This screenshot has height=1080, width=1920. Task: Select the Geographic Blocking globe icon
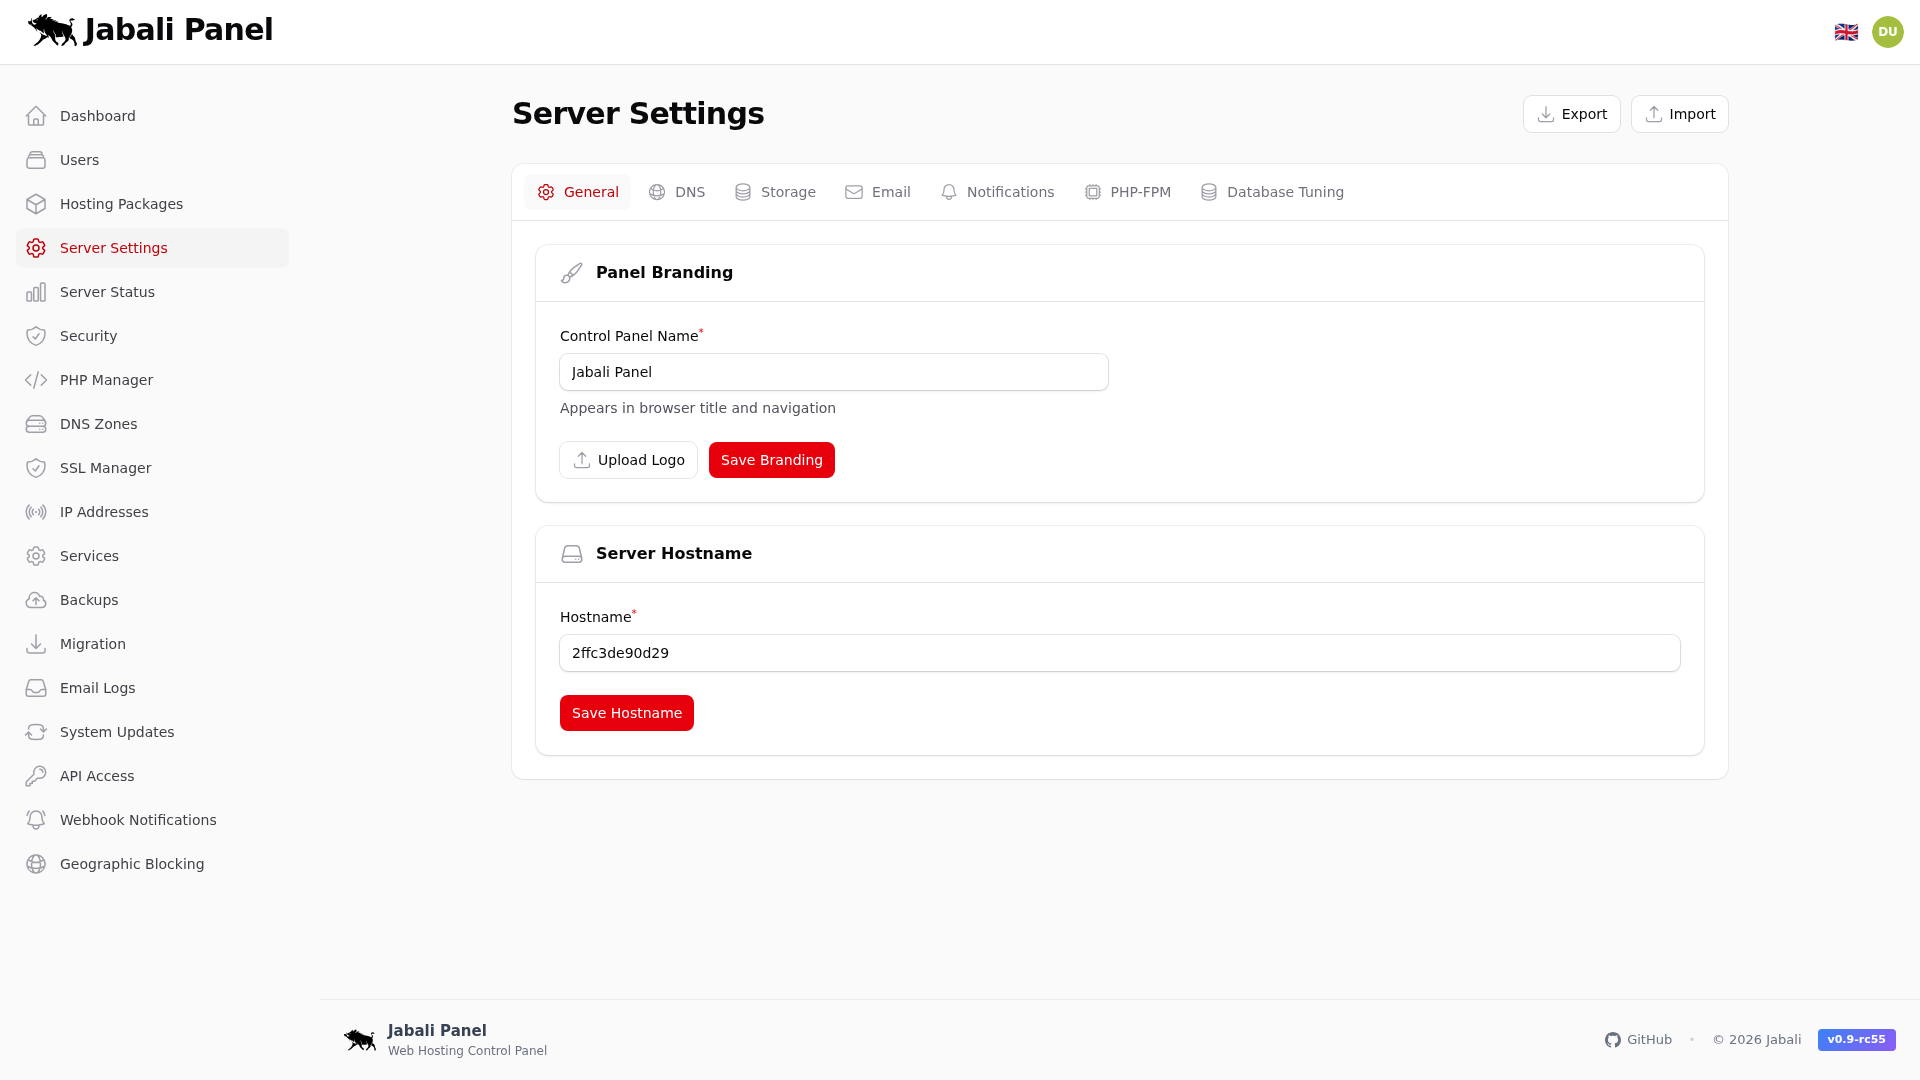point(36,864)
